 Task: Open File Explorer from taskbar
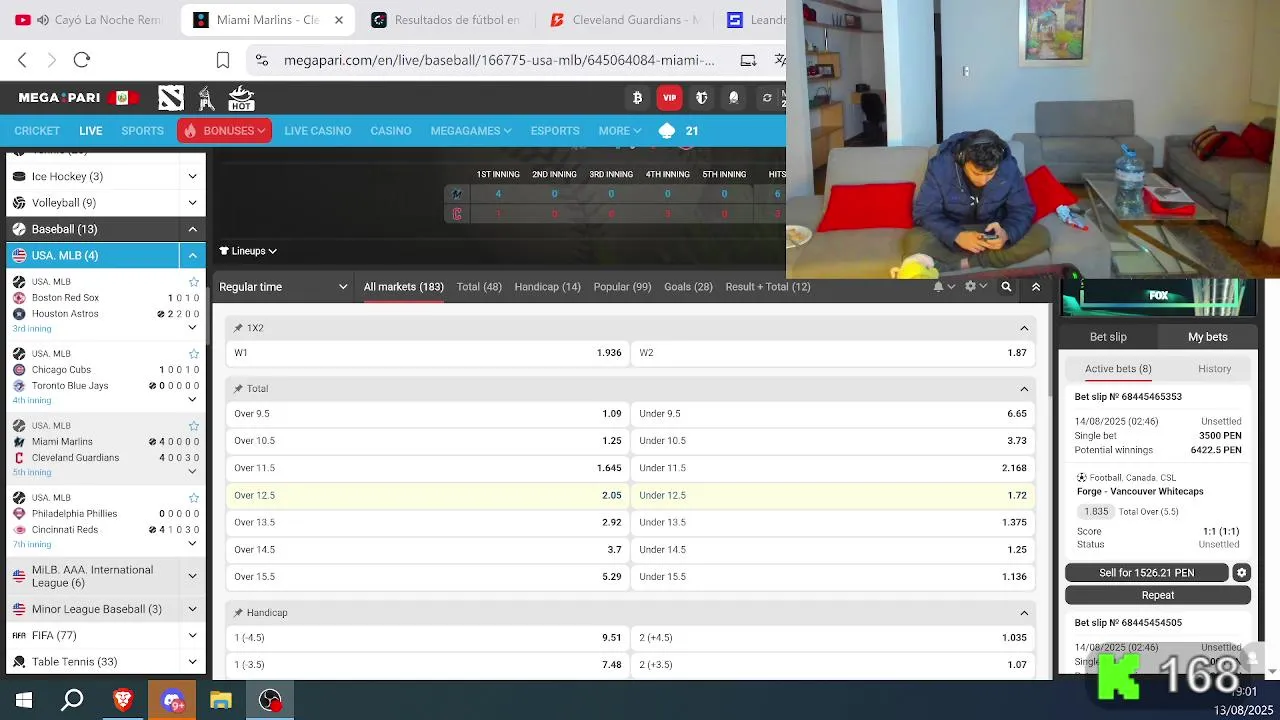[x=221, y=700]
